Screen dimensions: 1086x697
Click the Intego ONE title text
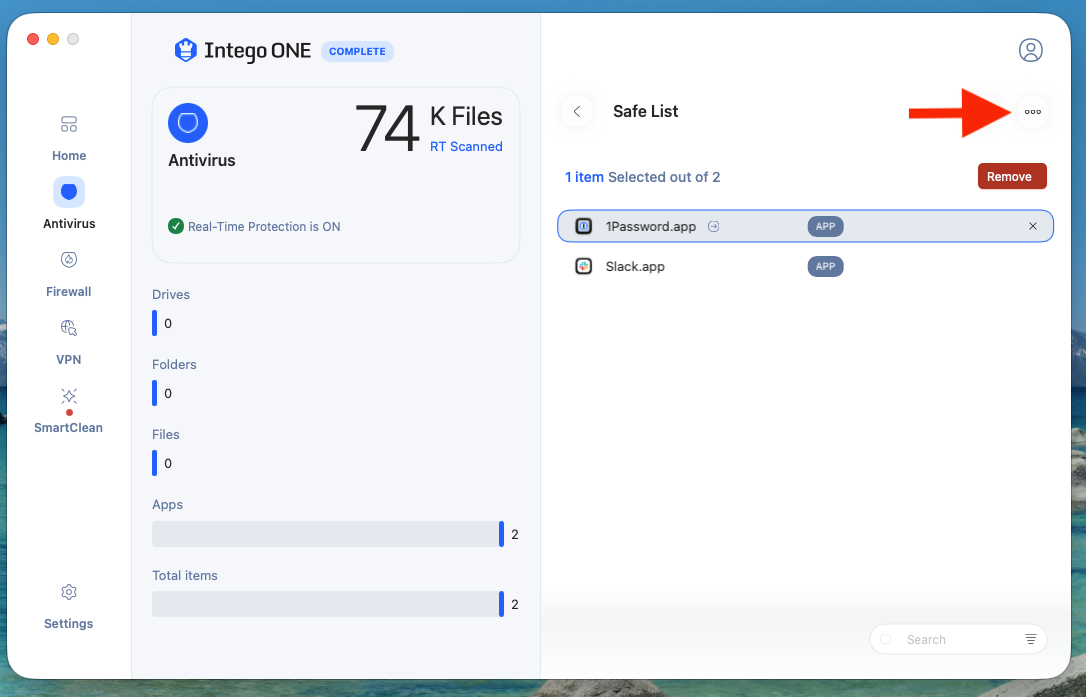tap(257, 51)
